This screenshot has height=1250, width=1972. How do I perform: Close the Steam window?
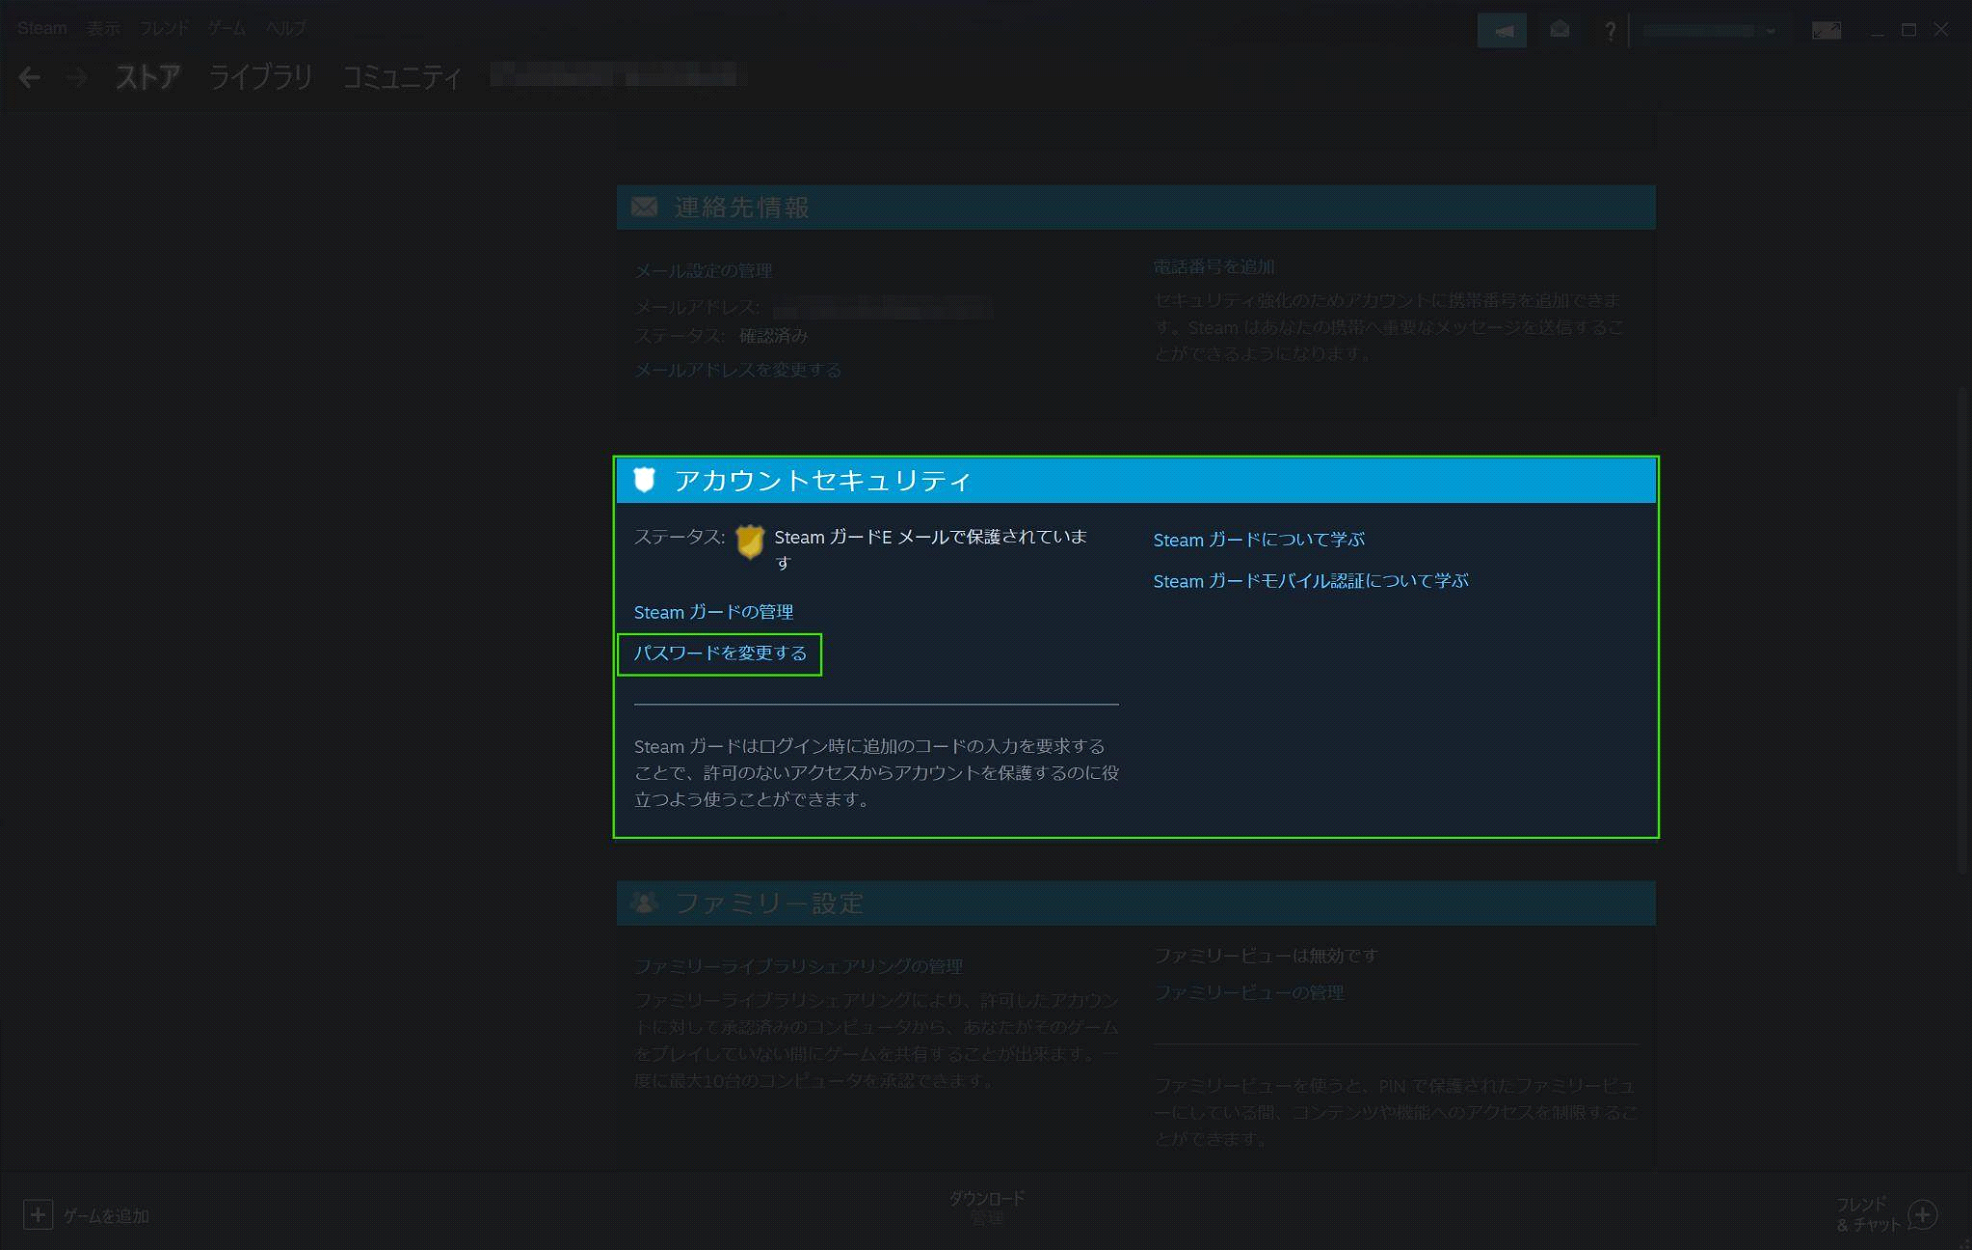pos(1941,30)
